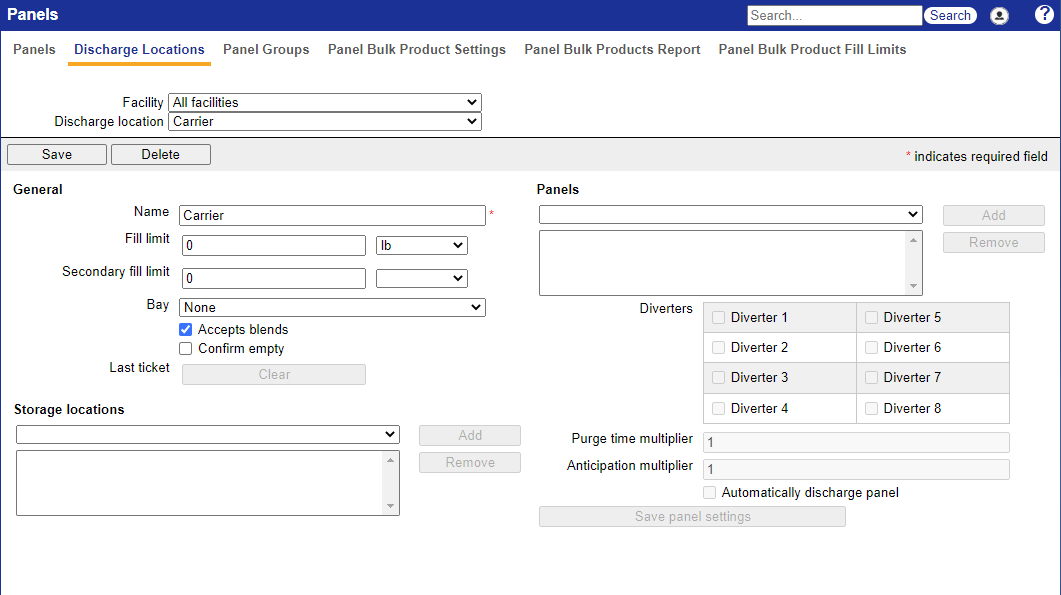Go to the Panels tab
This screenshot has width=1061, height=595.
click(x=34, y=50)
